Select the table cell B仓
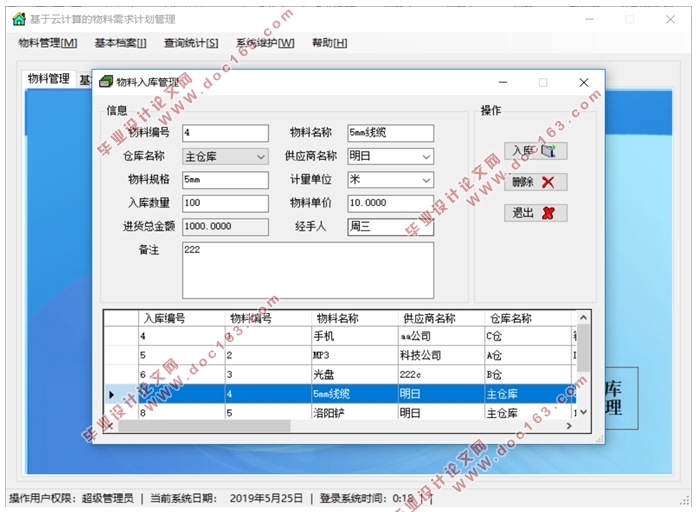Image resolution: width=698 pixels, height=512 pixels. click(x=528, y=374)
